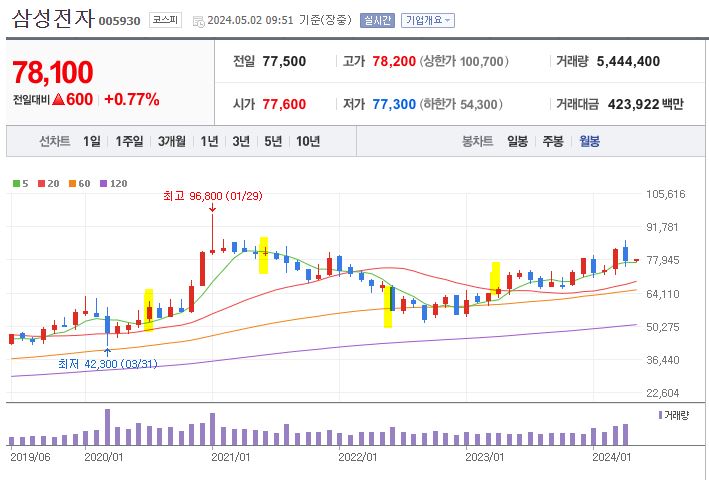The height and width of the screenshot is (480, 709).
Task: Click the 하한가 54,300 text
Action: (x=461, y=104)
